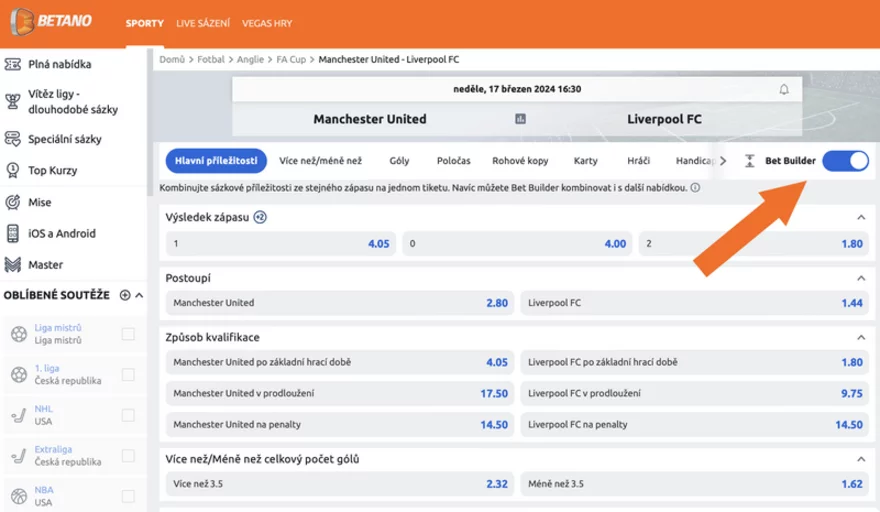This screenshot has width=880, height=512.
Task: Bet Manchester United na penalty 14.50
Action: (340, 425)
